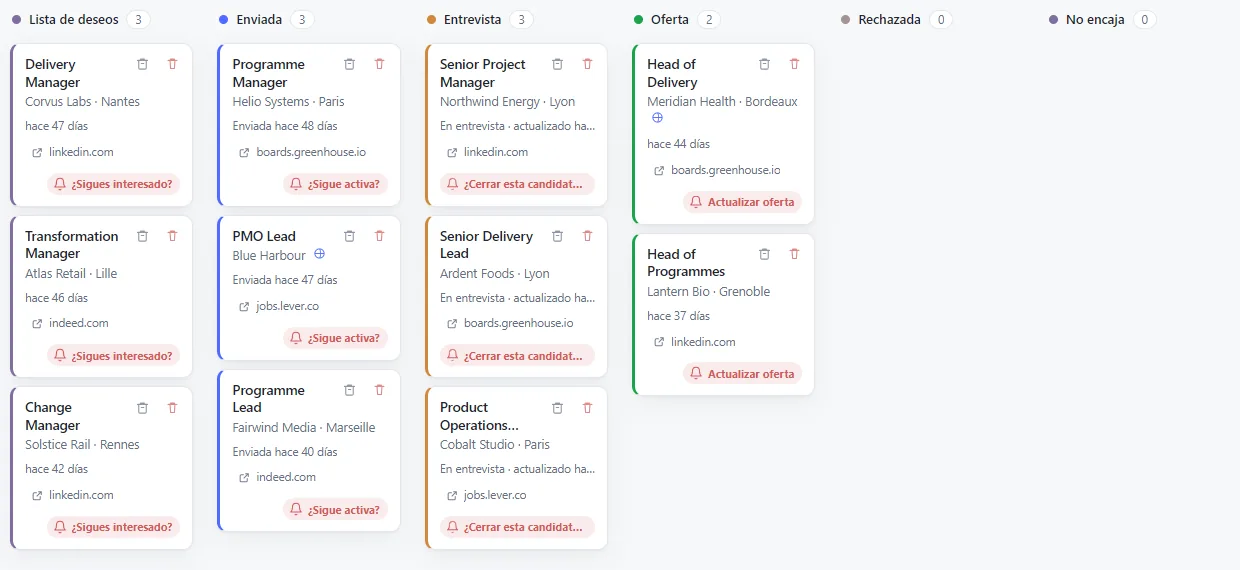Click the globe icon beside Blue Harbour
The height and width of the screenshot is (570, 1240).
tap(320, 254)
